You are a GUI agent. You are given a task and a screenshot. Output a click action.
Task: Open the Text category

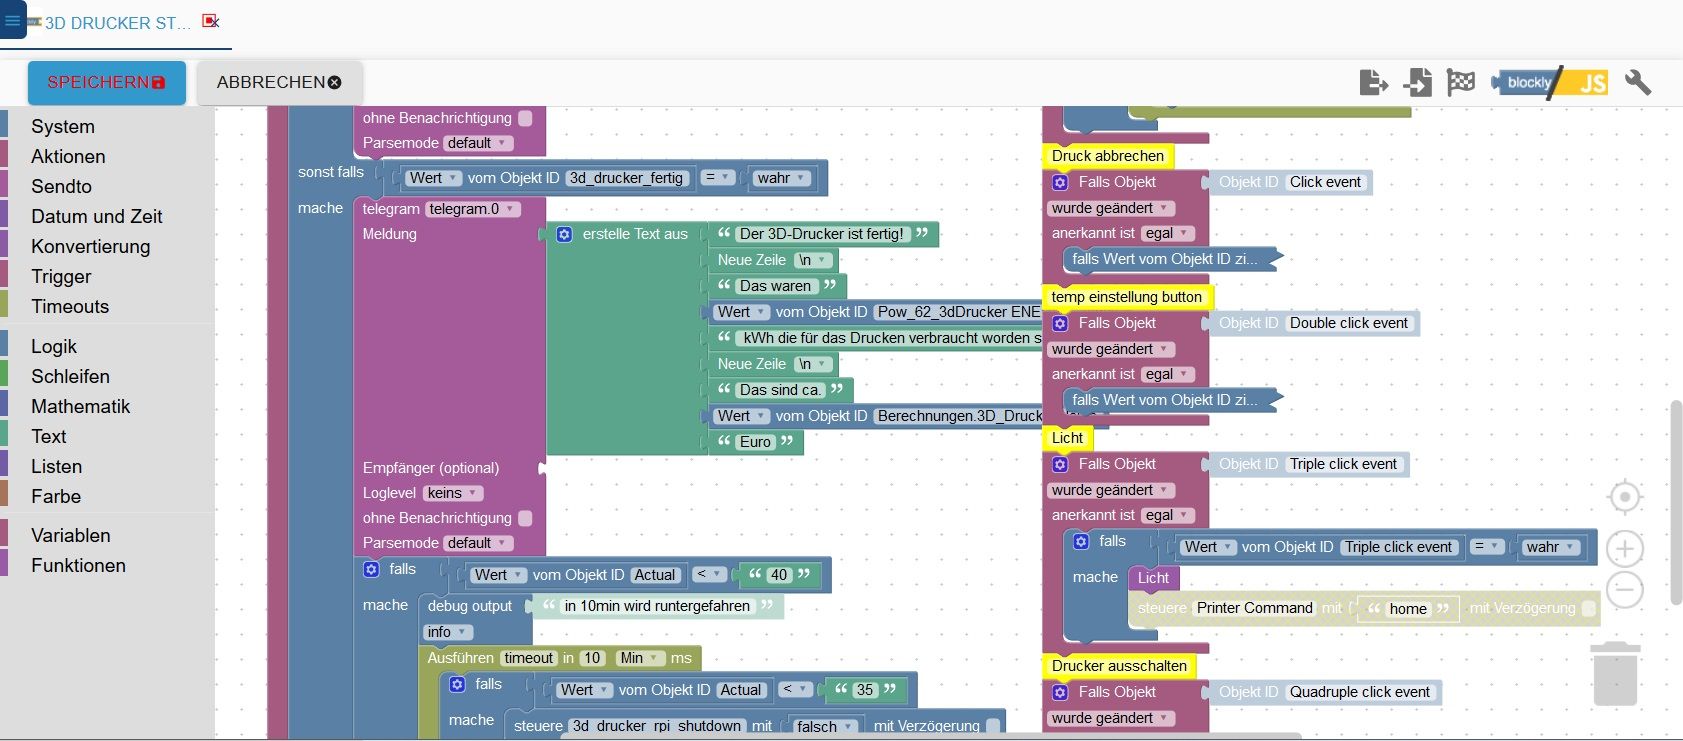click(49, 436)
